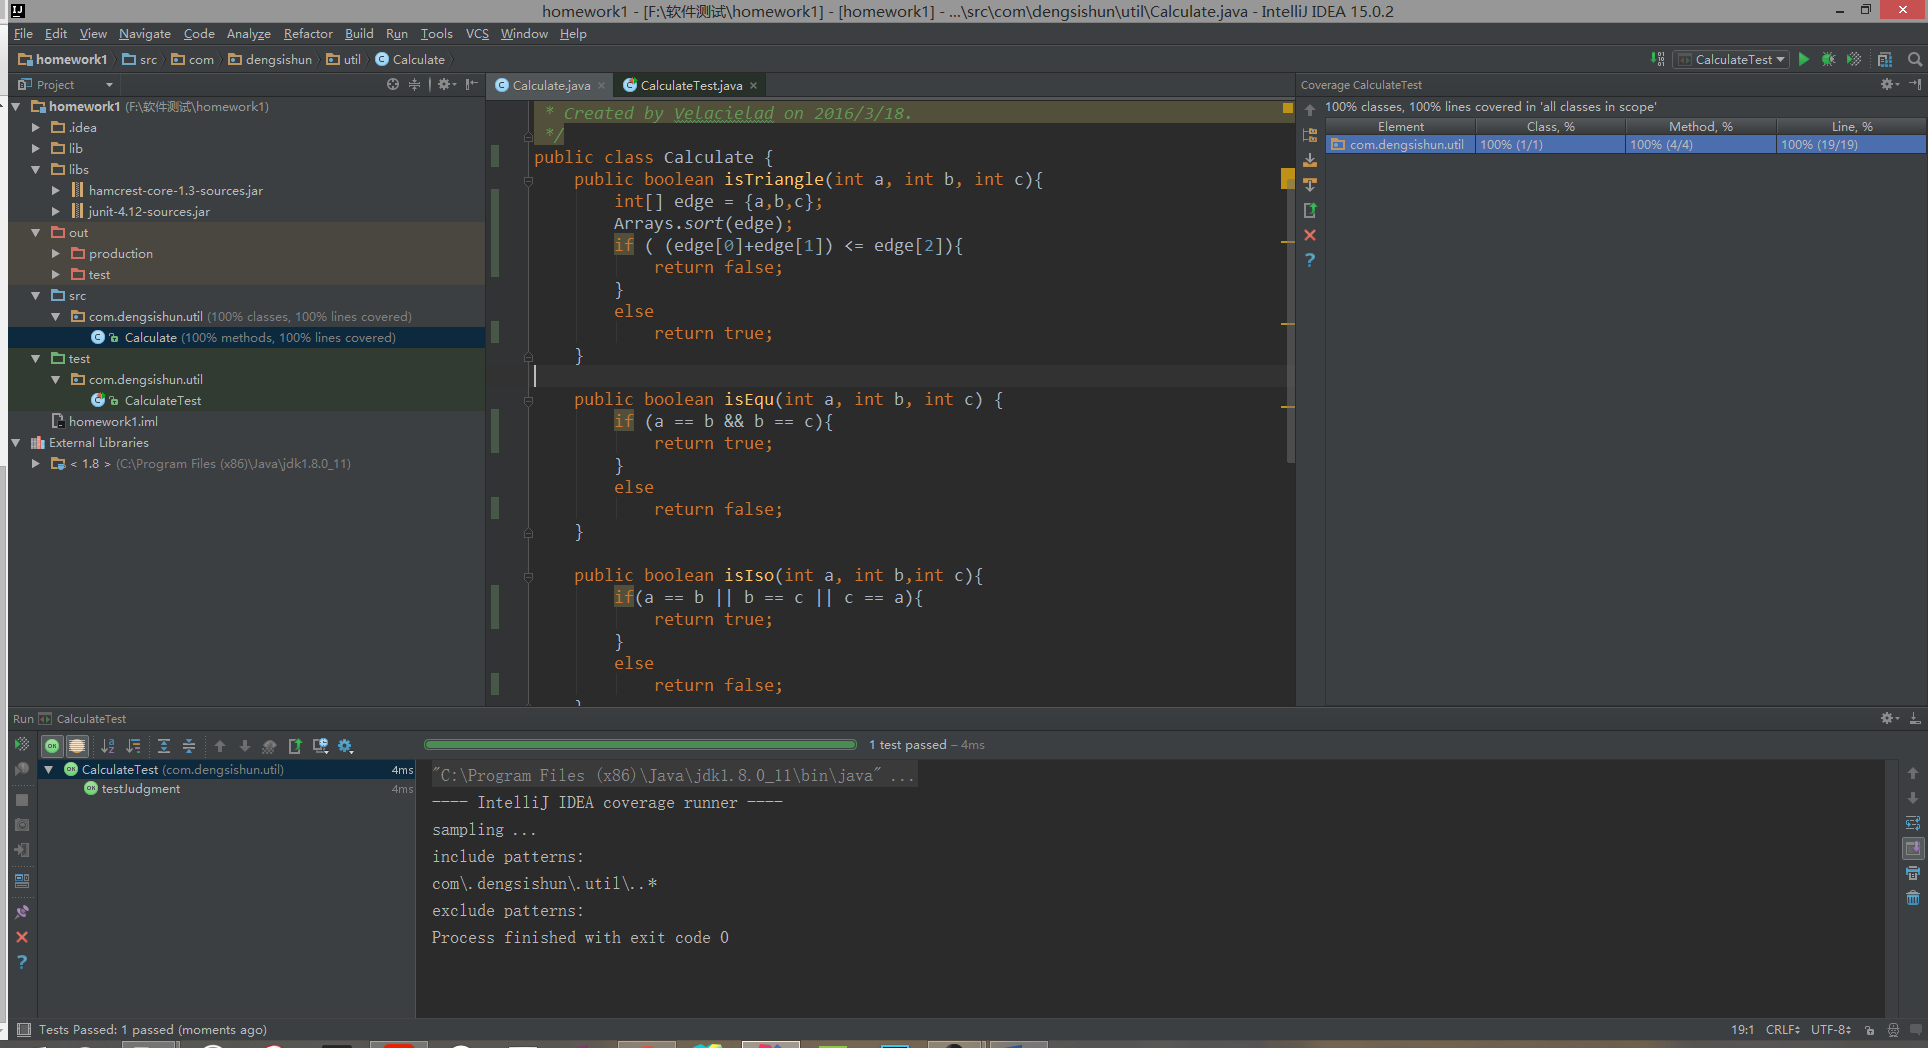Run with Coverage from the main toolbar

point(1854,60)
